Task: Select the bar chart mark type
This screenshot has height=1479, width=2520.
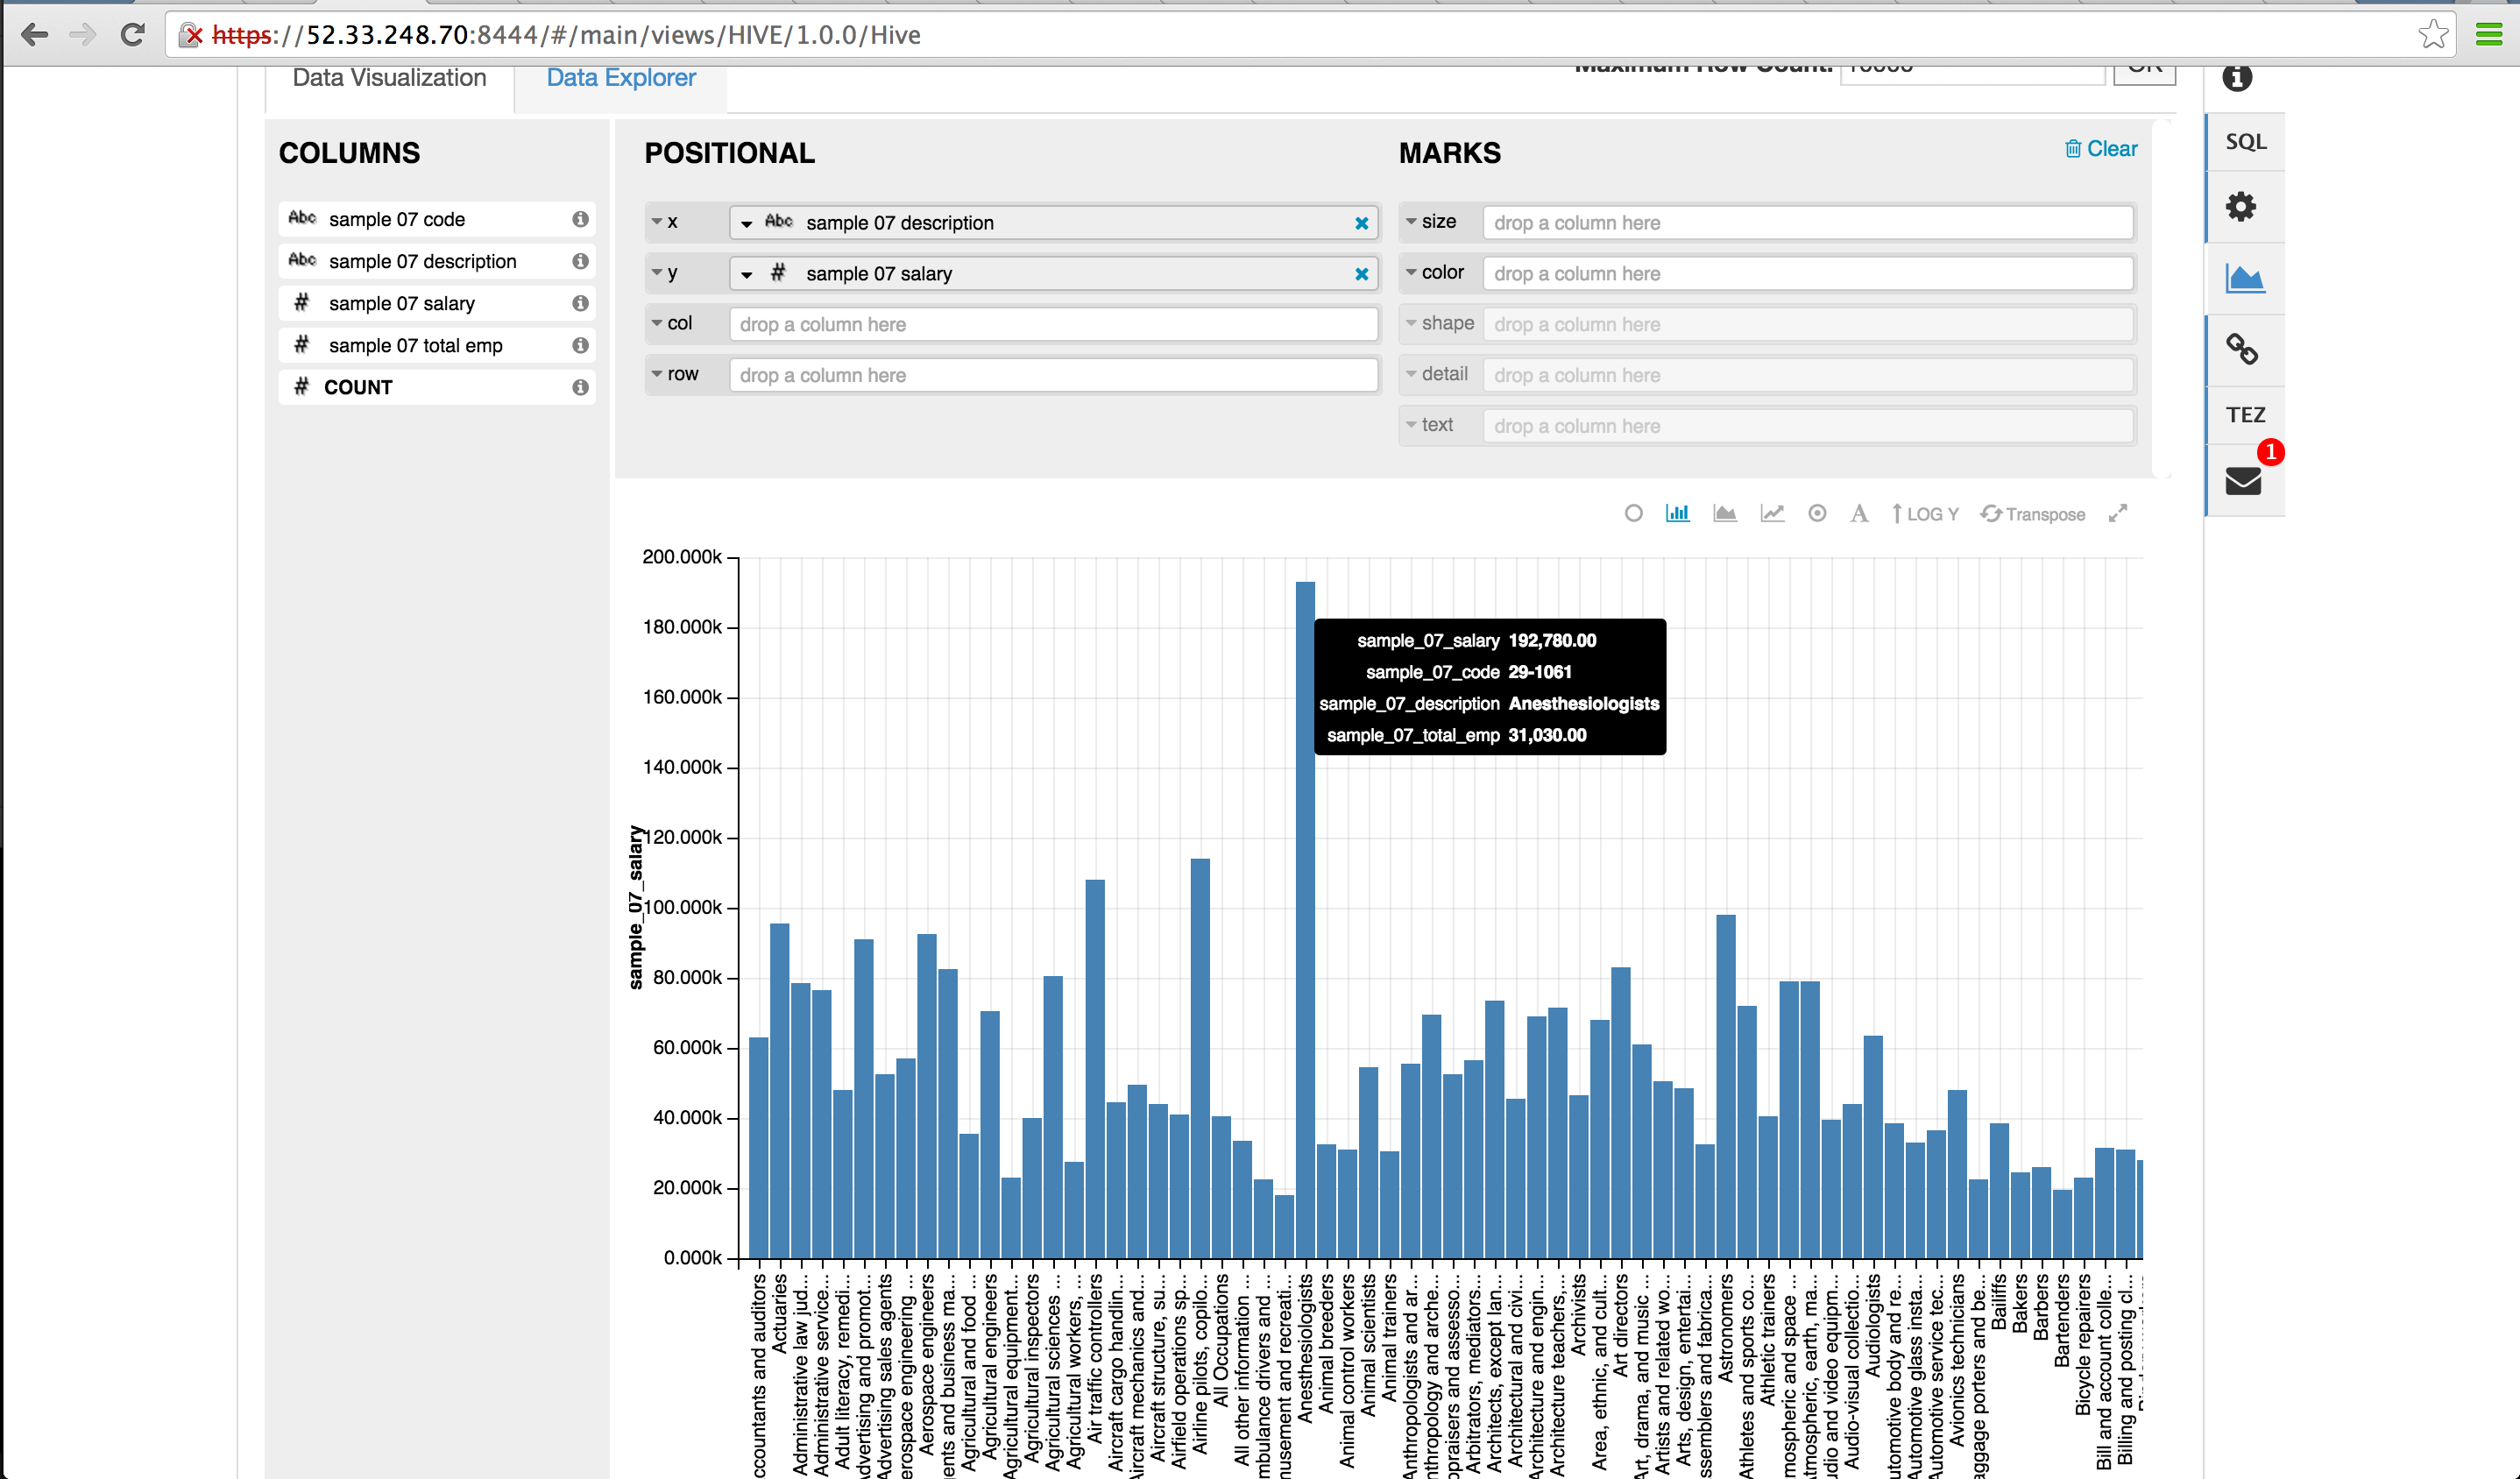Action: [x=1677, y=514]
